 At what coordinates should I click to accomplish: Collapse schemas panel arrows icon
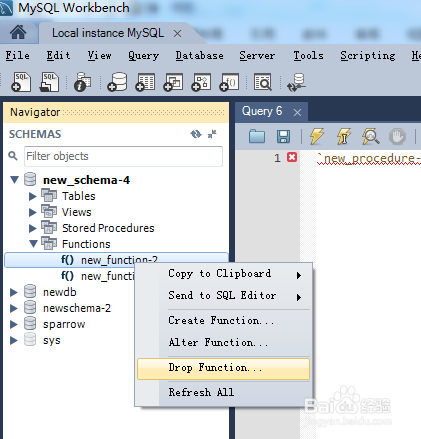pyautogui.click(x=212, y=134)
